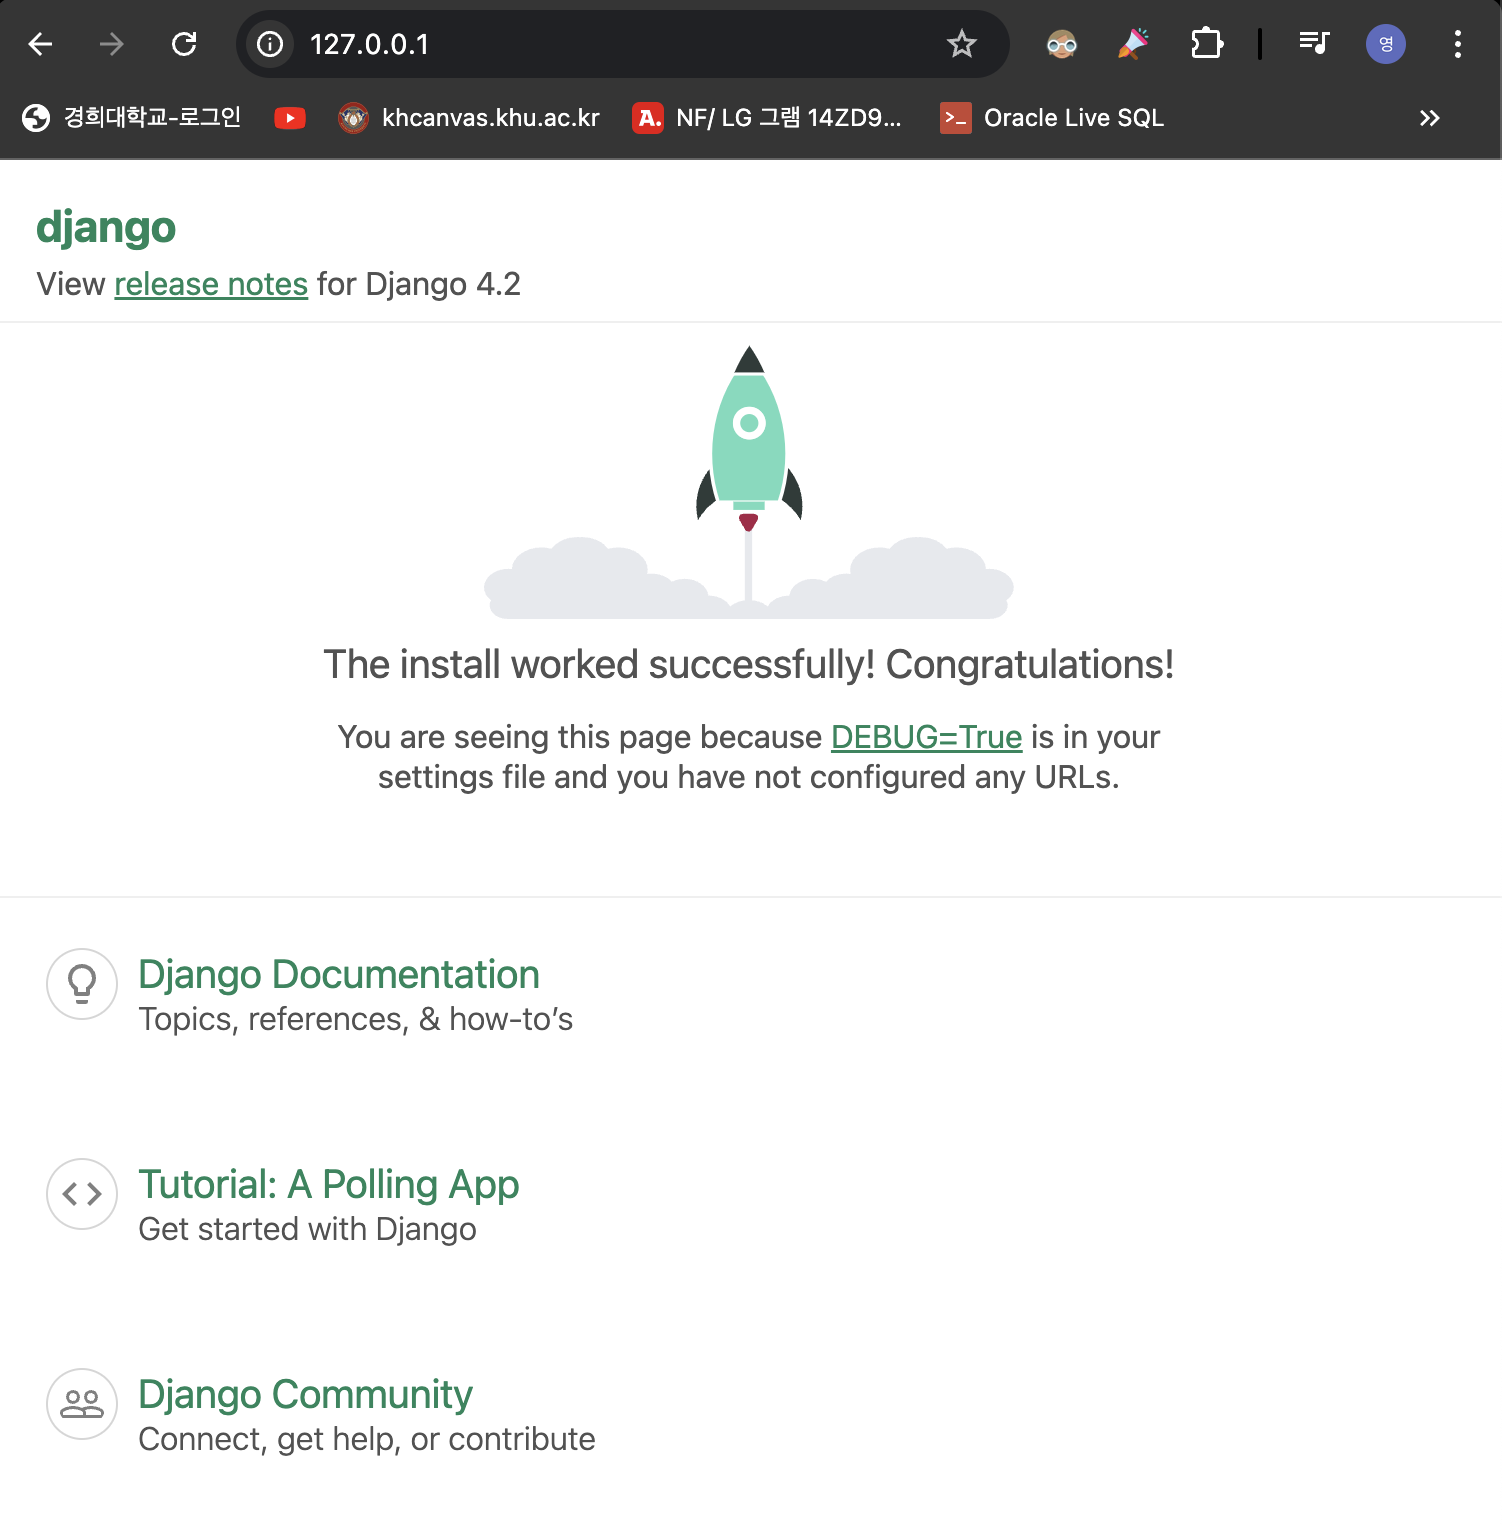Show hidden bookmarks with double chevron
This screenshot has width=1502, height=1526.
pos(1430,118)
